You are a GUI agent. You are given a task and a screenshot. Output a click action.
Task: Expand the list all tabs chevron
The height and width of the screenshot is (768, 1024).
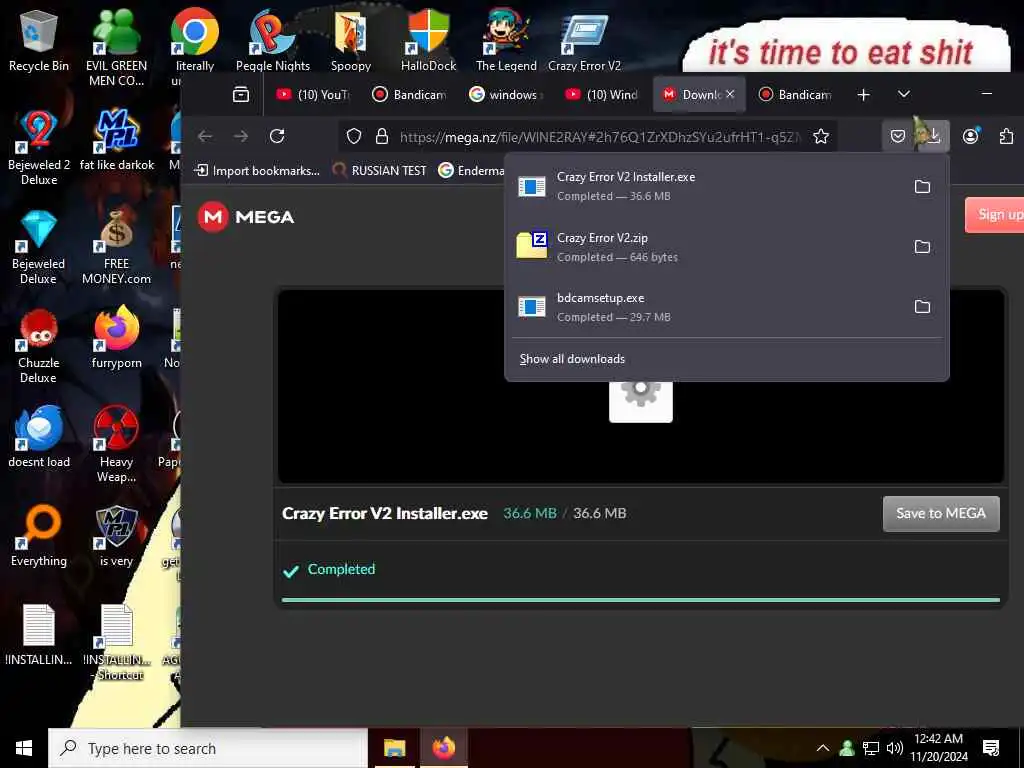[x=904, y=95]
